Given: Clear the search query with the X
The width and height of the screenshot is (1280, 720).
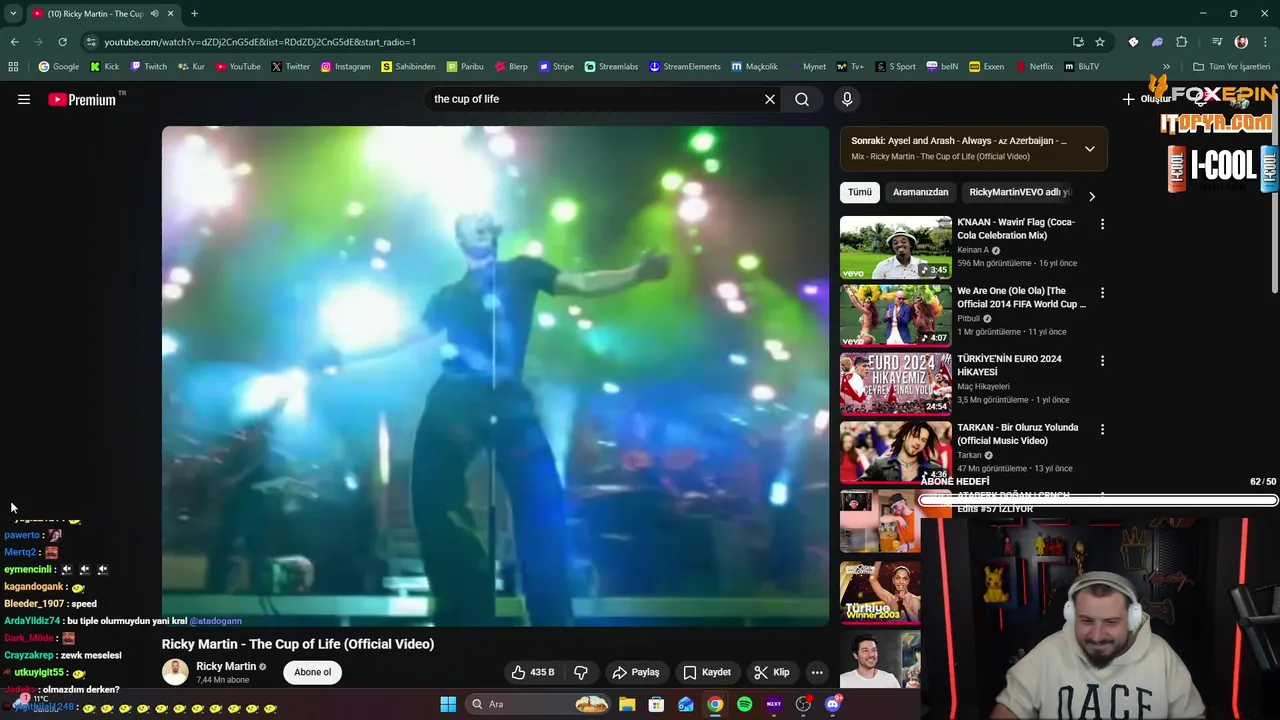Looking at the screenshot, I should point(770,99).
